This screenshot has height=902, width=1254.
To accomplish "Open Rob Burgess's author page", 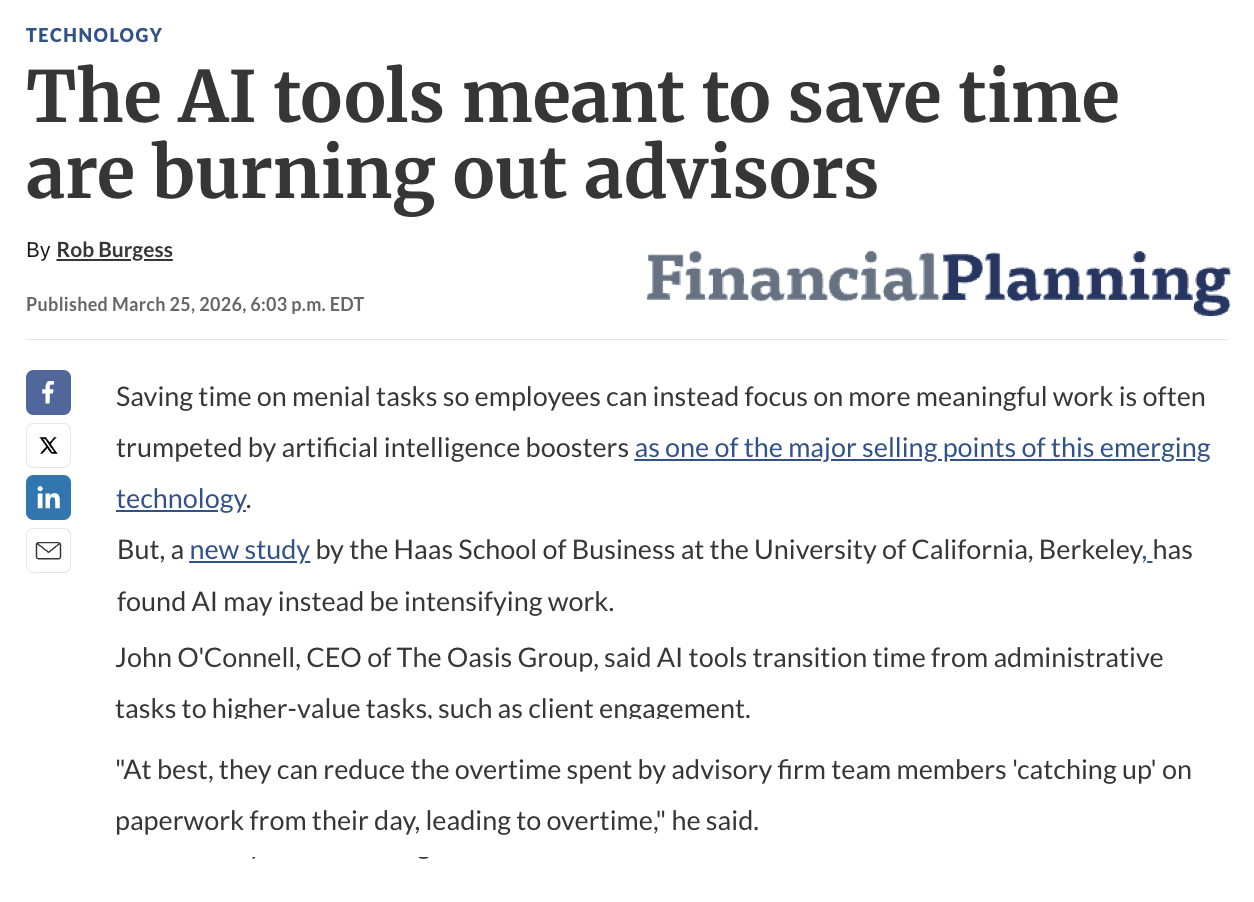I will click(114, 249).
